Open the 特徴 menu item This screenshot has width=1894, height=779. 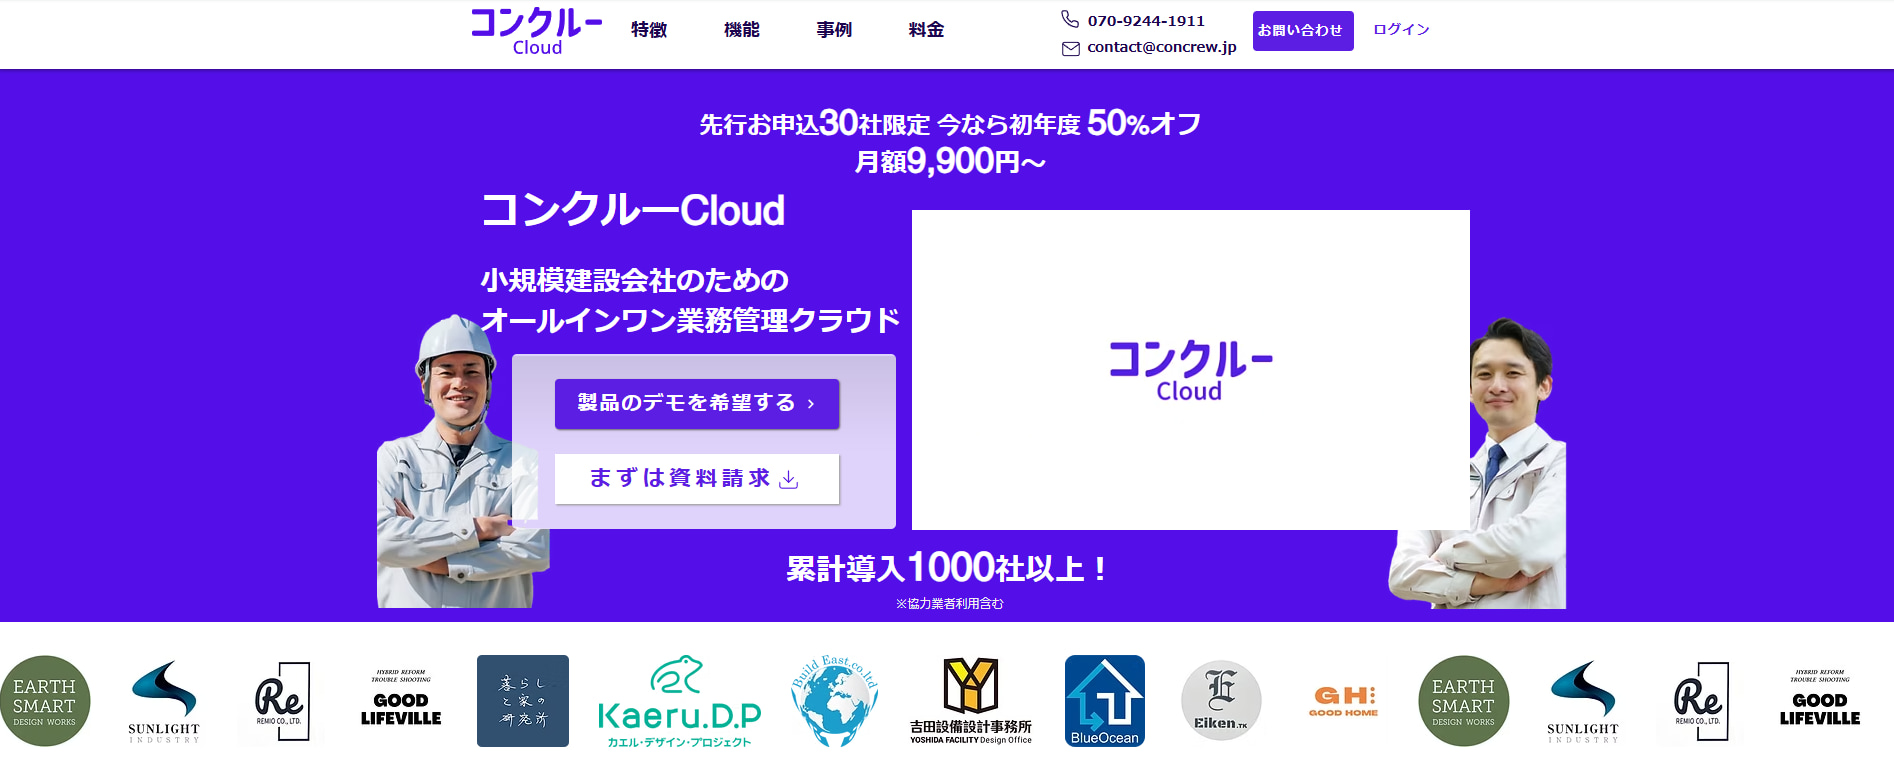(649, 30)
